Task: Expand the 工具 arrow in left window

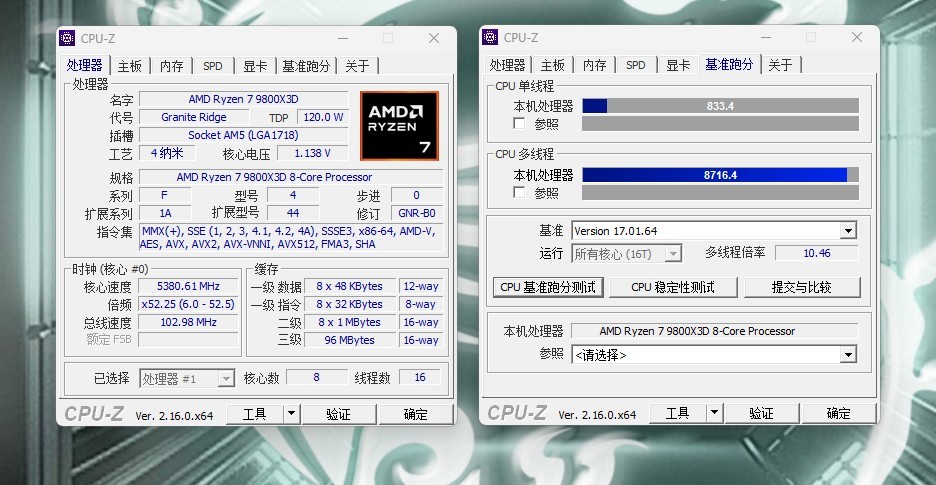Action: (x=291, y=413)
